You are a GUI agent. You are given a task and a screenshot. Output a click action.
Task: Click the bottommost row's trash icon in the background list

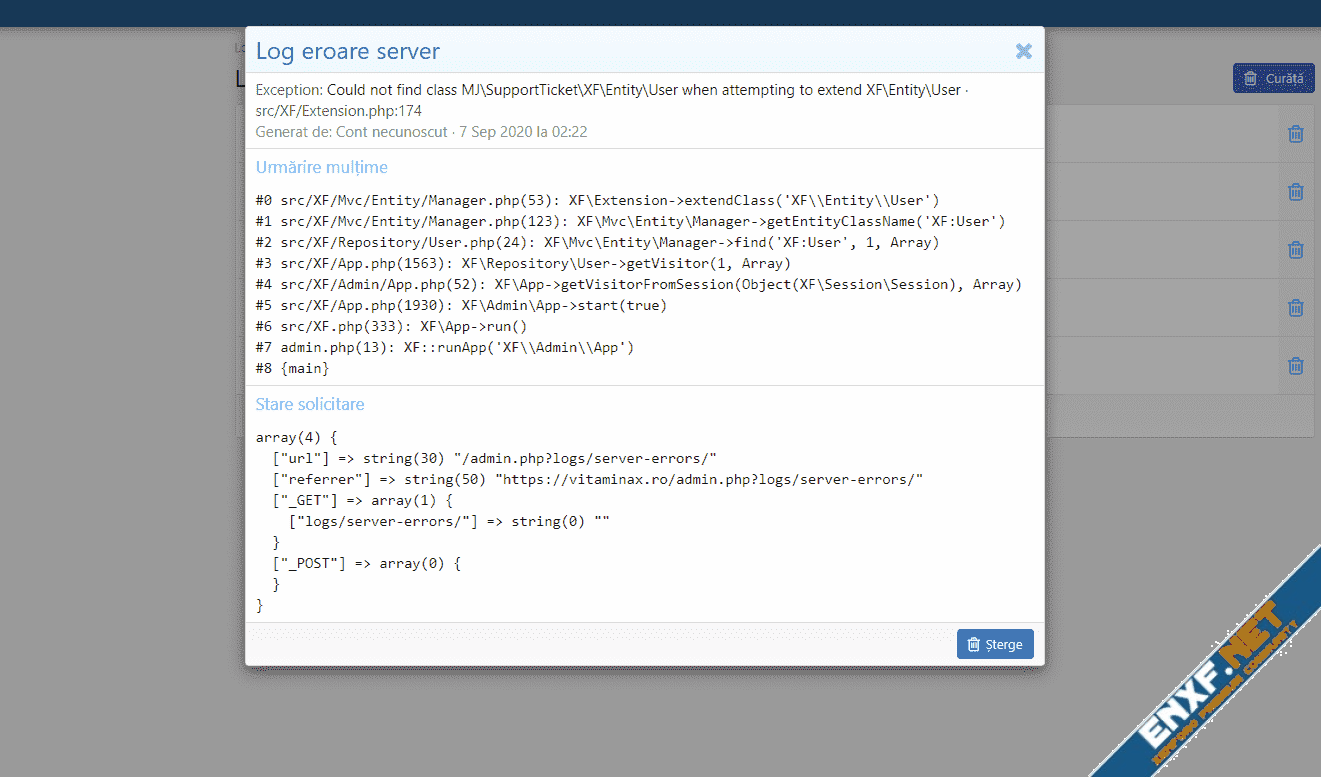click(x=1296, y=366)
